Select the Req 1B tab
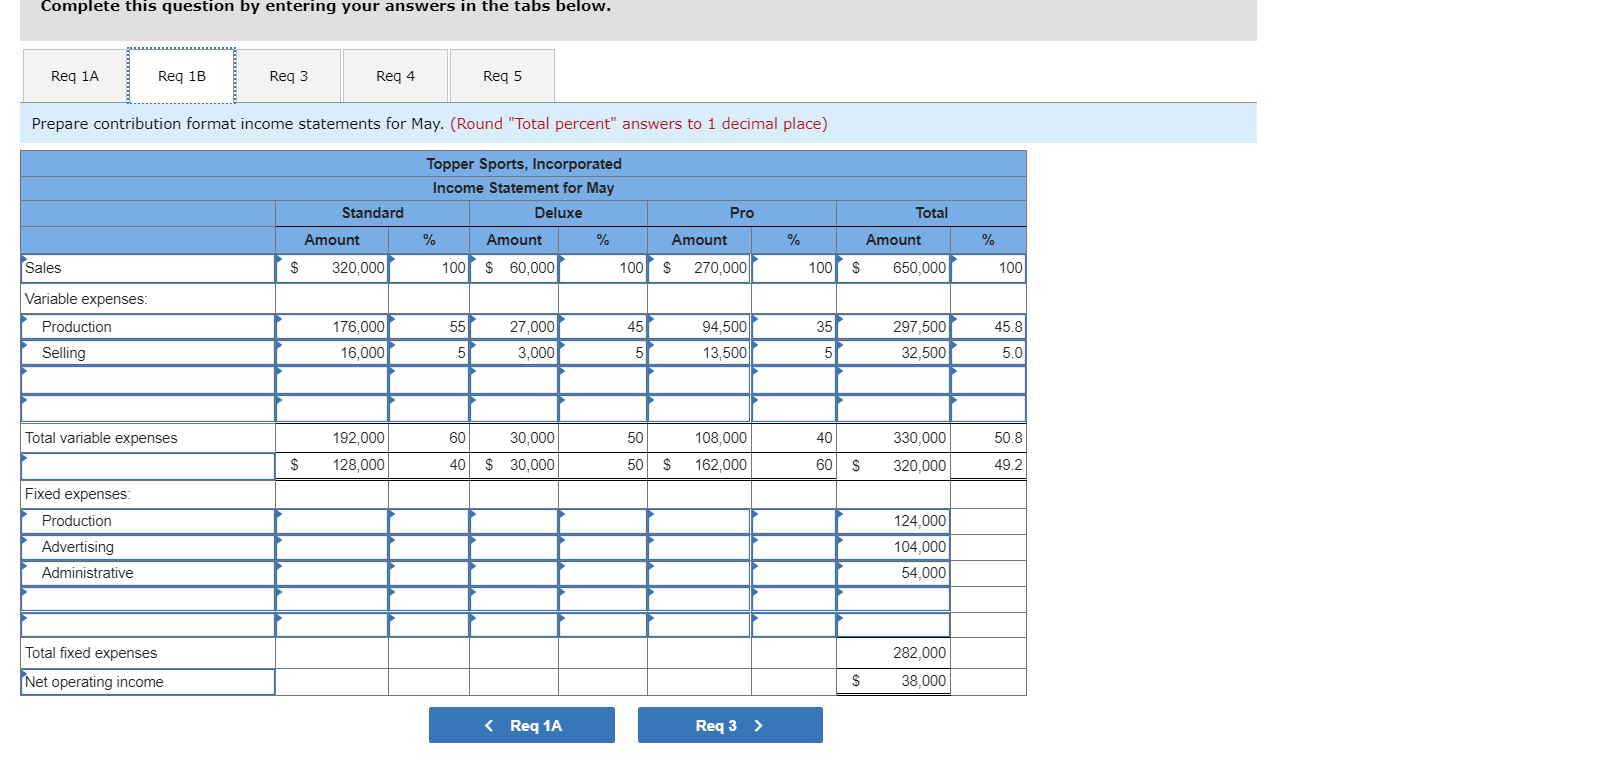The width and height of the screenshot is (1602, 782). coord(182,76)
